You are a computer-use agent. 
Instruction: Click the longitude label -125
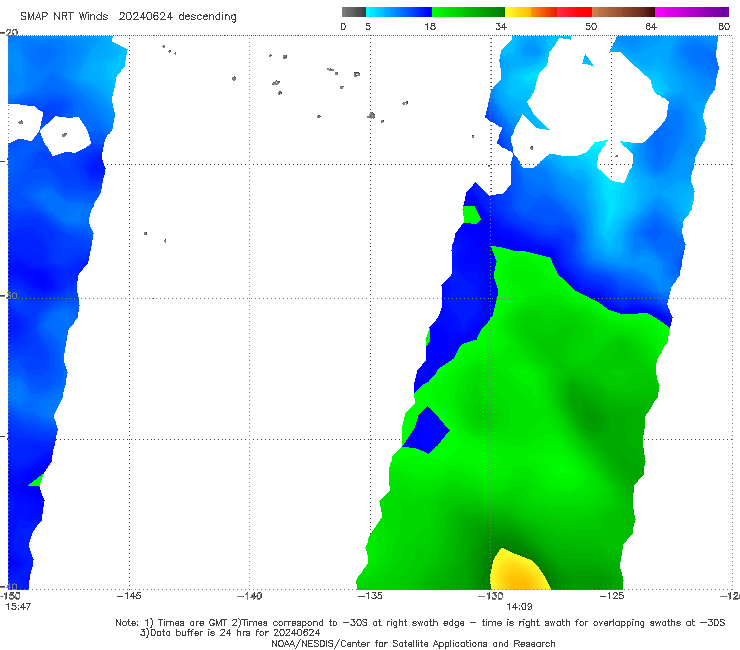tap(612, 596)
